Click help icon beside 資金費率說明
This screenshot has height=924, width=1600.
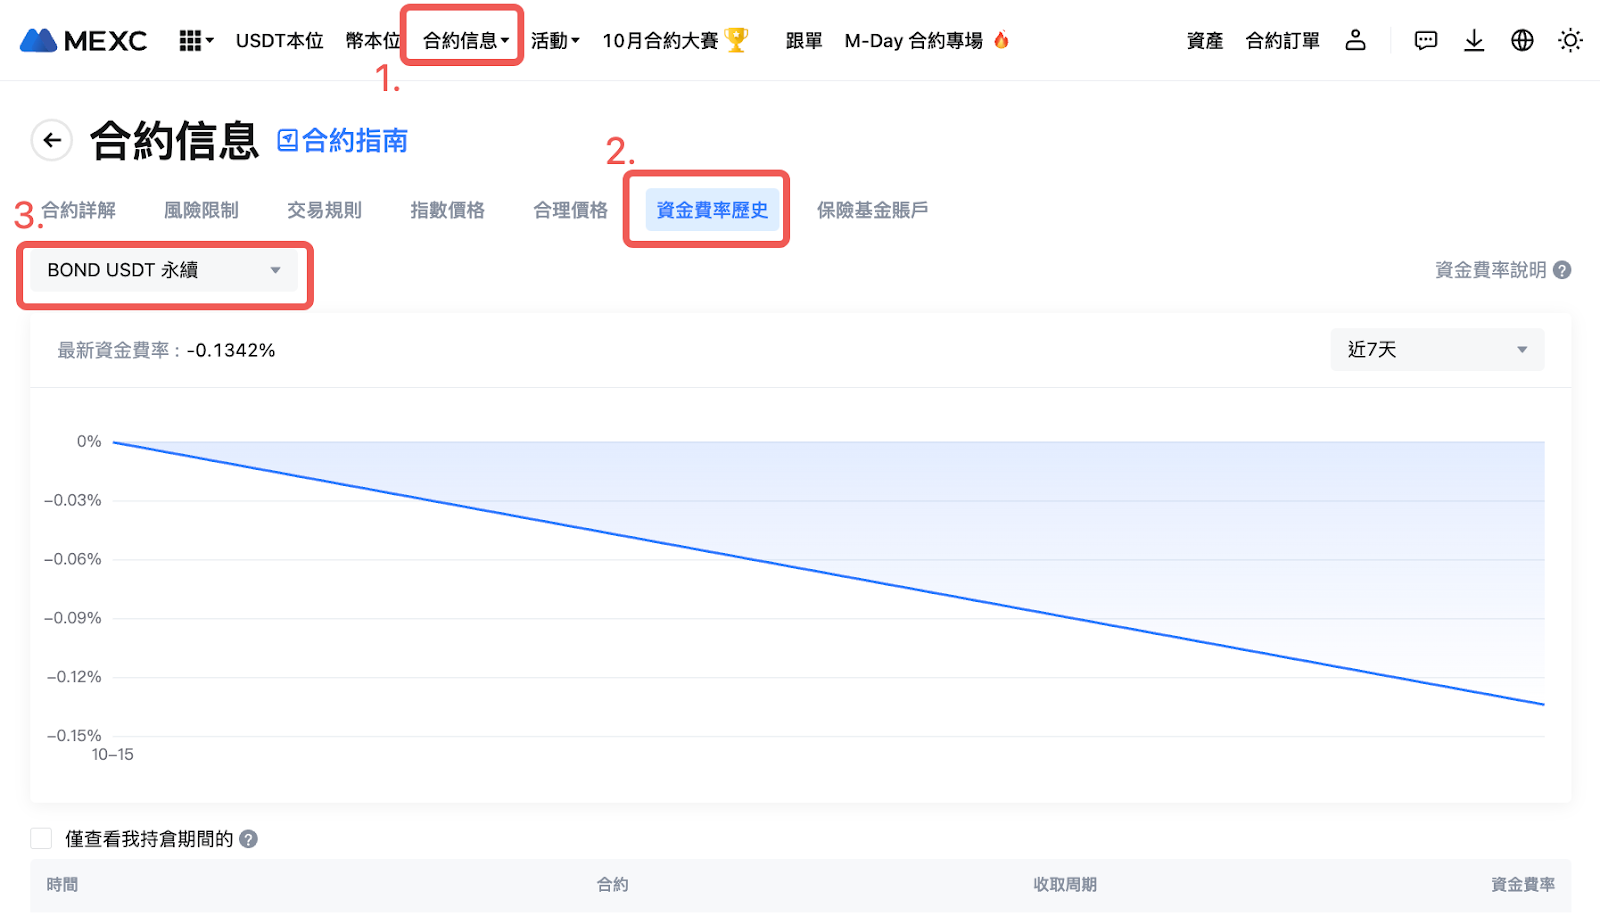pos(1562,270)
